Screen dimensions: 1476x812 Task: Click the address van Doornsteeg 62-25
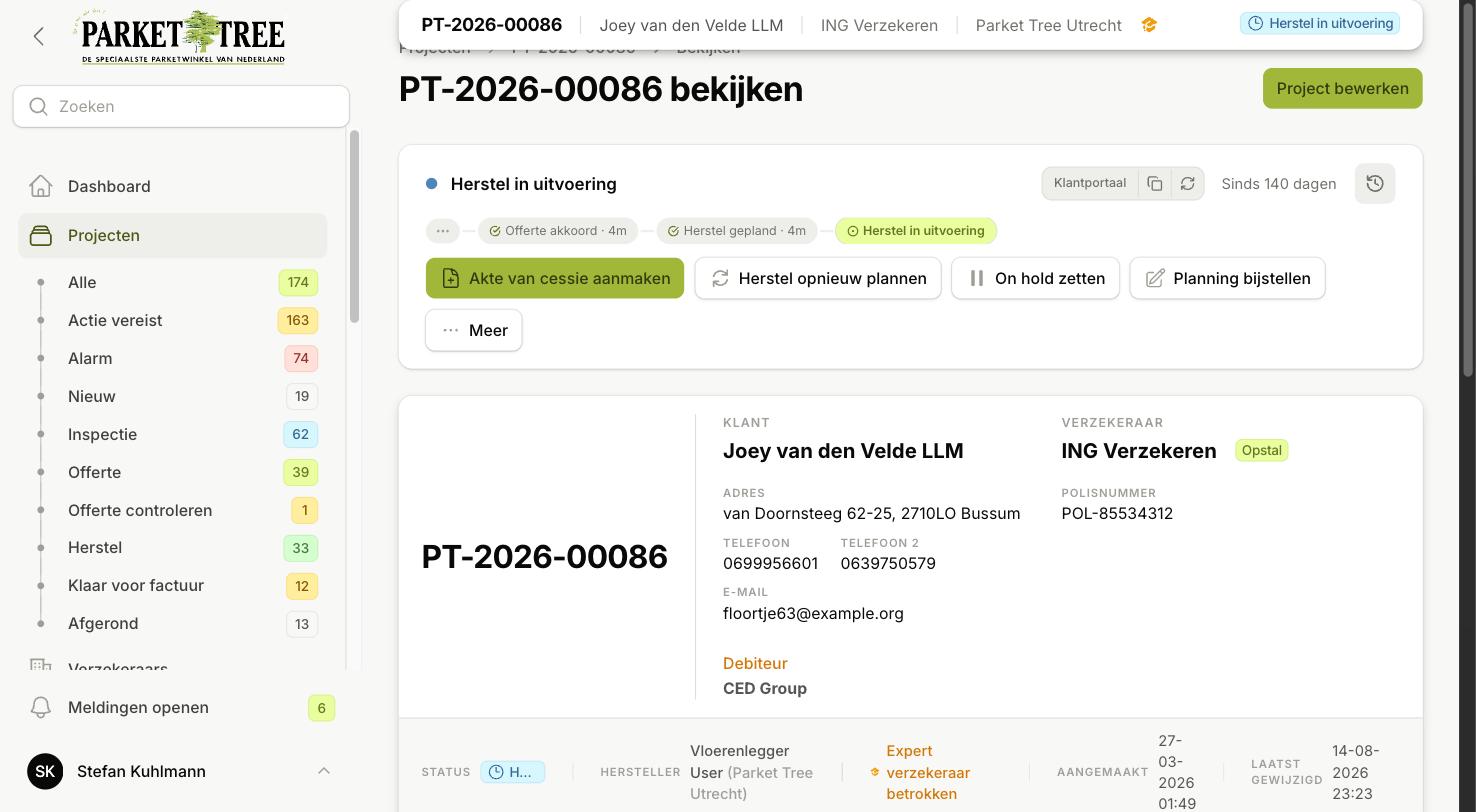tap(872, 513)
